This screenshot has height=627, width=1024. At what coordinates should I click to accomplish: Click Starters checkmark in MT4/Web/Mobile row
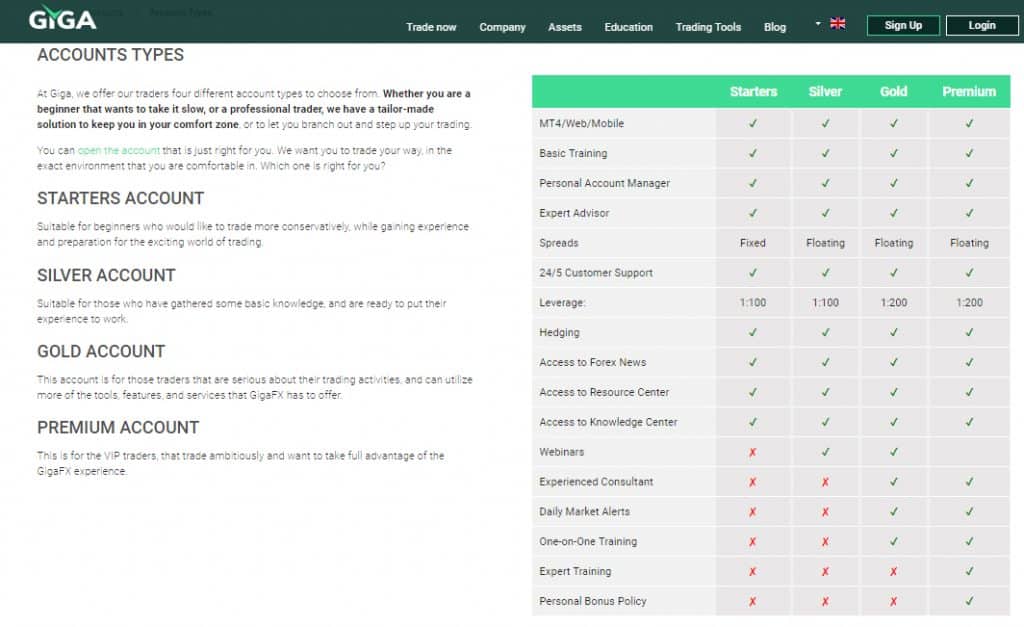[x=753, y=123]
